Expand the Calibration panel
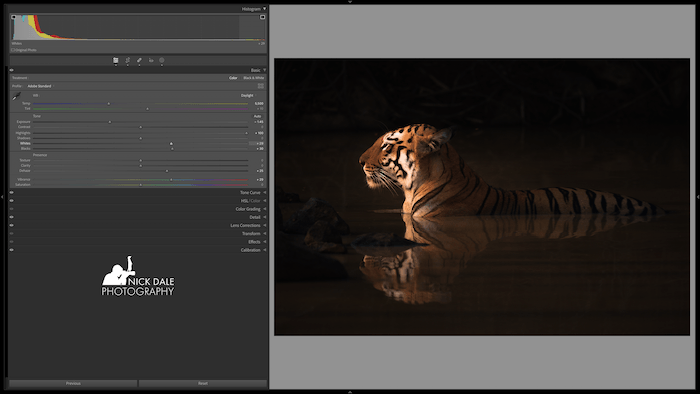 (x=264, y=250)
